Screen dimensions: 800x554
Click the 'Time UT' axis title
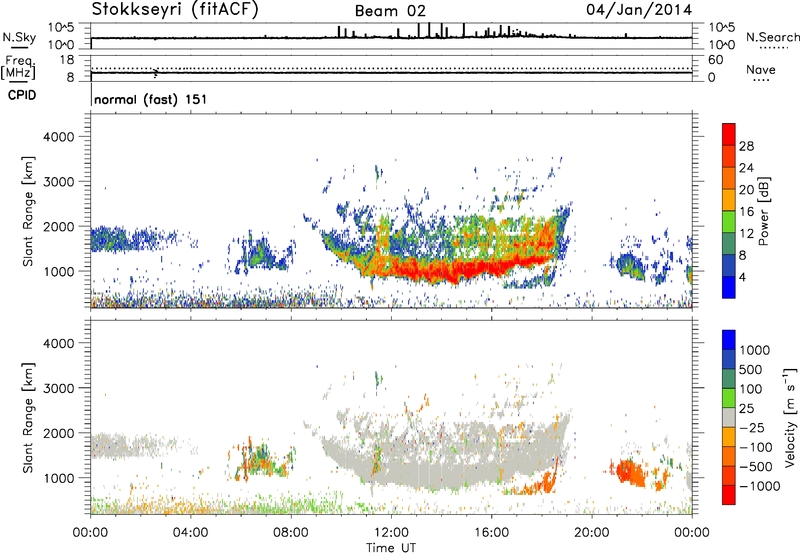tap(391, 548)
